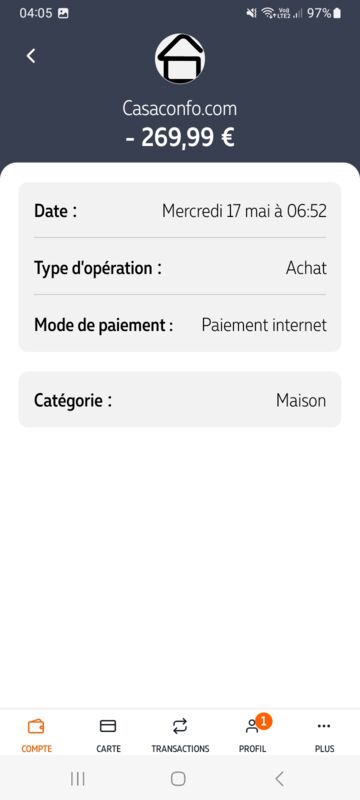Tap the battery indicator in status bar
Viewport: 360px width, 800px height.
click(337, 14)
